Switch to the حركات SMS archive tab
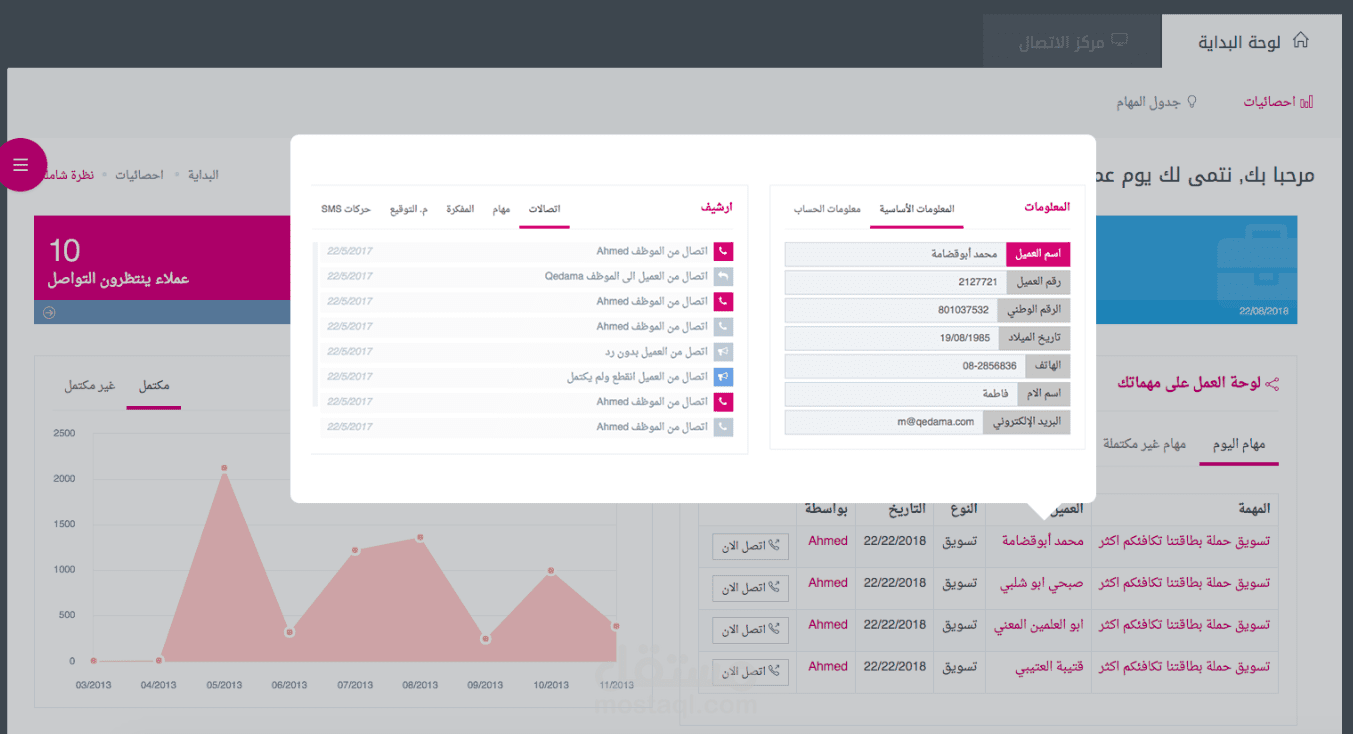 coord(347,209)
